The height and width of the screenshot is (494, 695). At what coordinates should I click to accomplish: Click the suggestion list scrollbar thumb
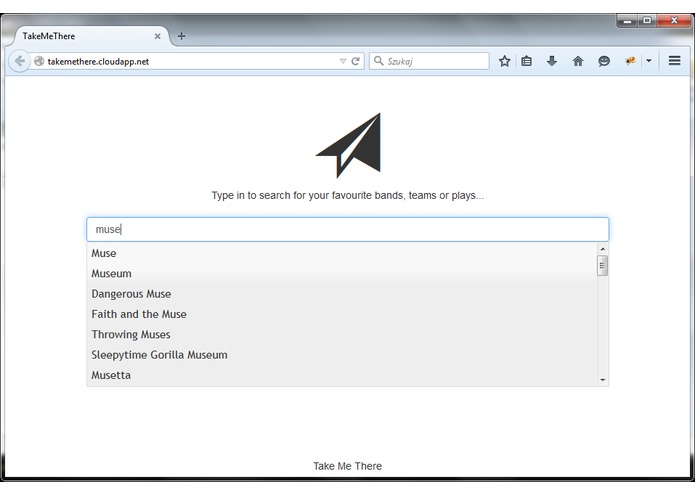[602, 266]
